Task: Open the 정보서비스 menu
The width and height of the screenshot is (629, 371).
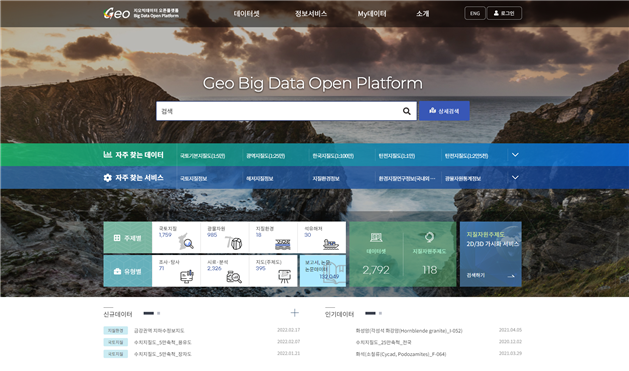Action: coord(311,14)
